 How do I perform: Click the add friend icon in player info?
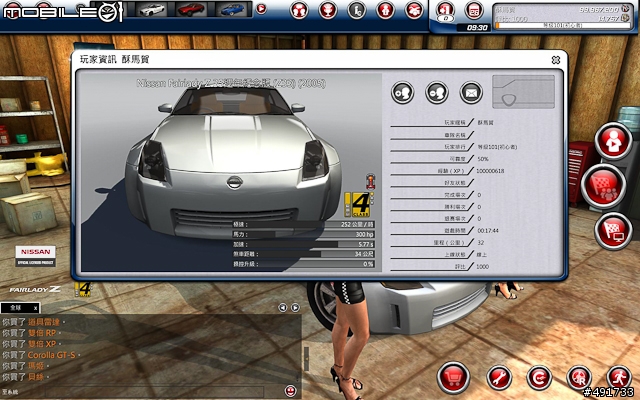(x=402, y=93)
